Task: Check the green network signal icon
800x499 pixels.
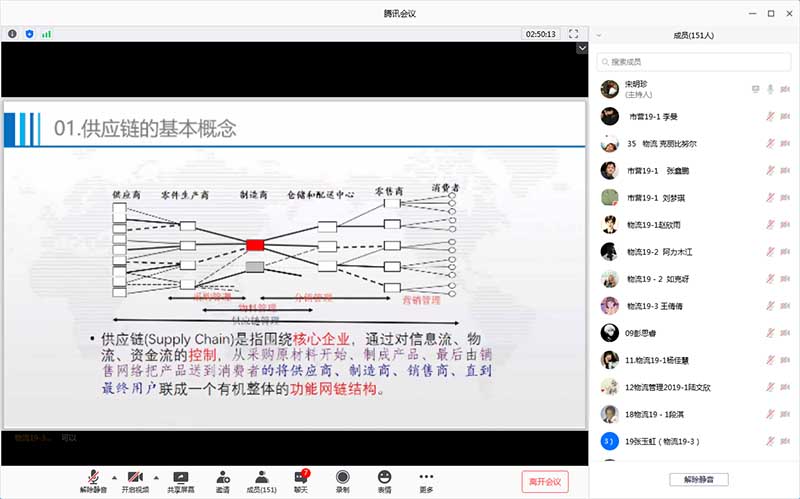Action: click(x=46, y=33)
